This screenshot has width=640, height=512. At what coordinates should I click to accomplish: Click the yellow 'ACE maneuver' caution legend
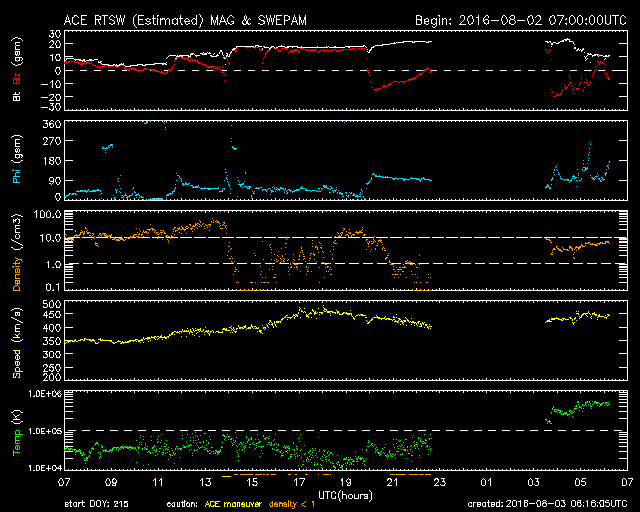[233, 504]
